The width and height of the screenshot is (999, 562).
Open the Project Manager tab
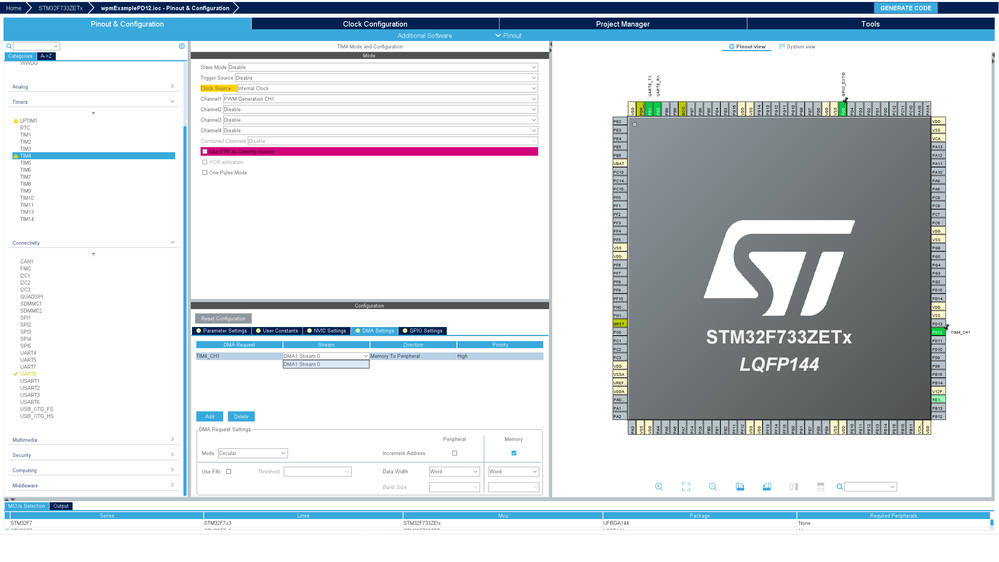click(622, 24)
